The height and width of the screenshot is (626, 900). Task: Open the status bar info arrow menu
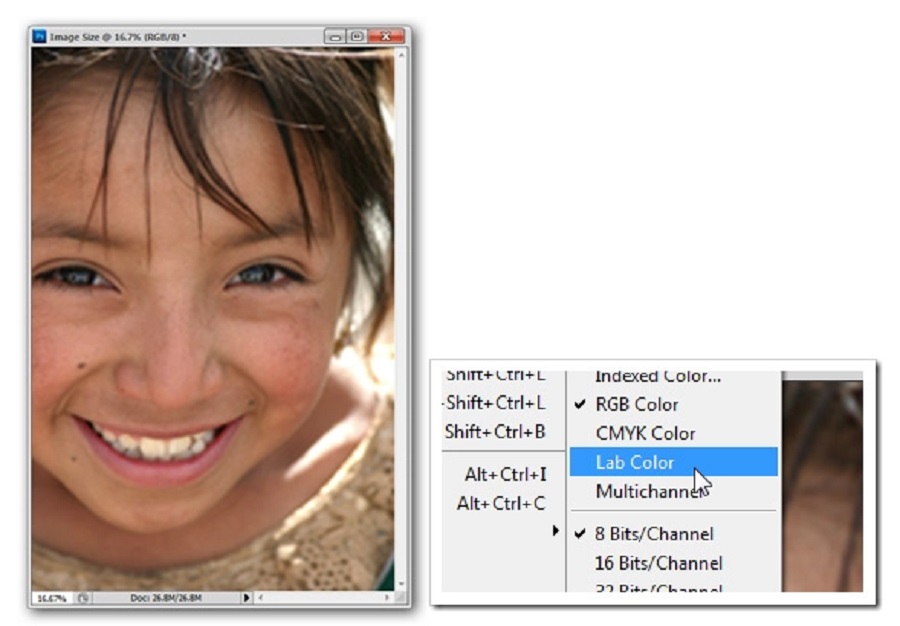247,598
